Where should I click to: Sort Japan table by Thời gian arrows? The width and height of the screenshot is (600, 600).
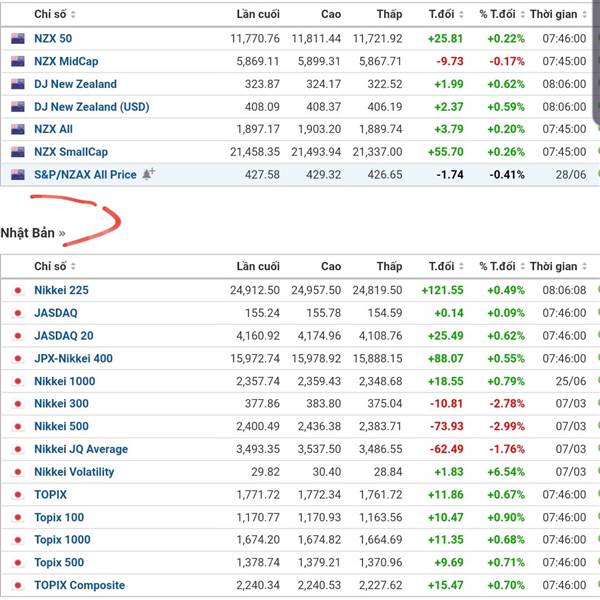click(584, 266)
